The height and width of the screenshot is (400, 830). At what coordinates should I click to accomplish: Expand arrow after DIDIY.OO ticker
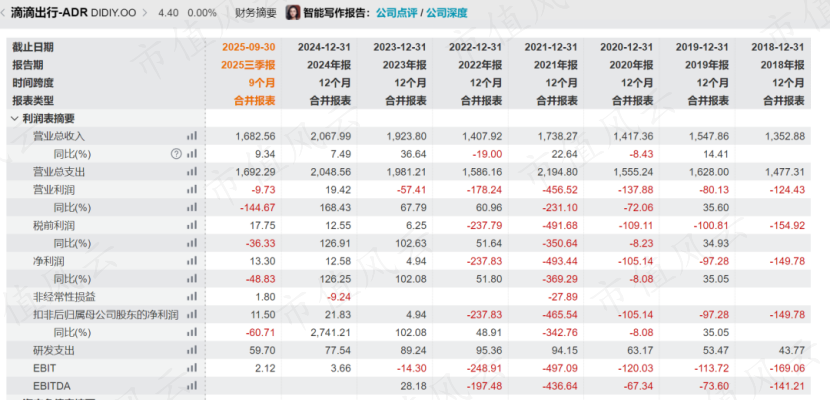tap(147, 13)
